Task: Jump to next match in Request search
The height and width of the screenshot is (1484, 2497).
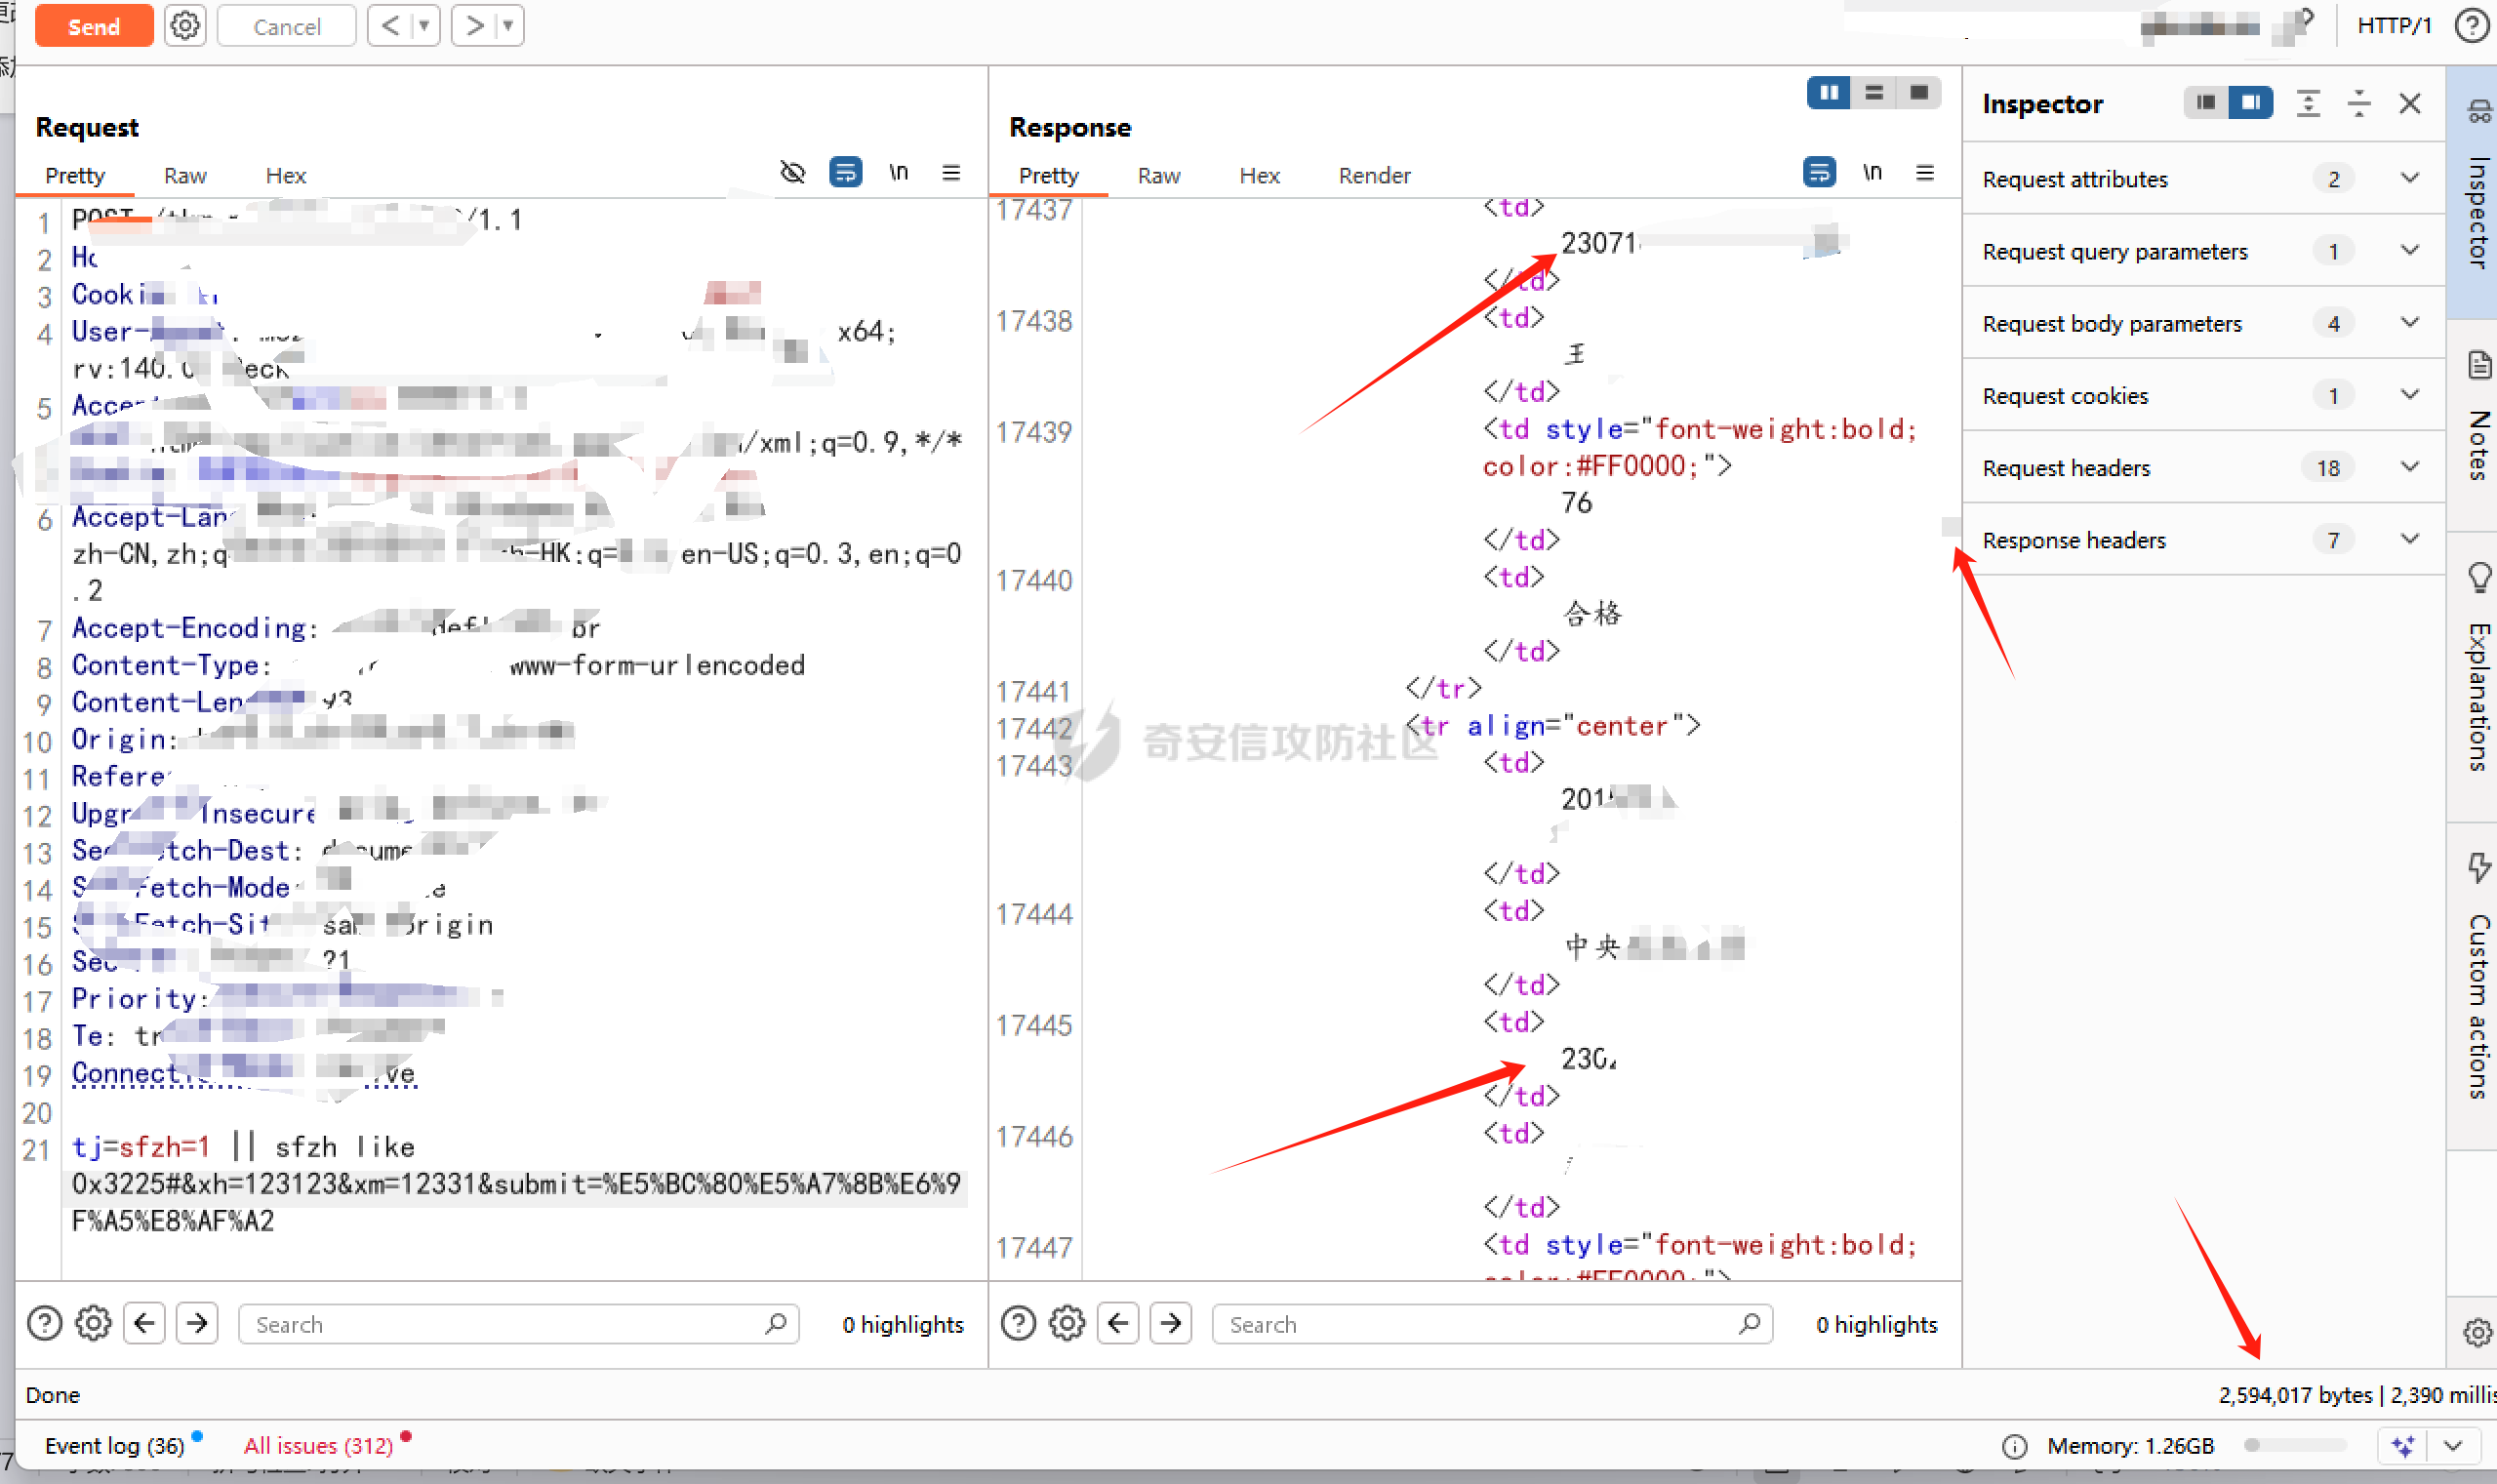Action: click(x=197, y=1324)
